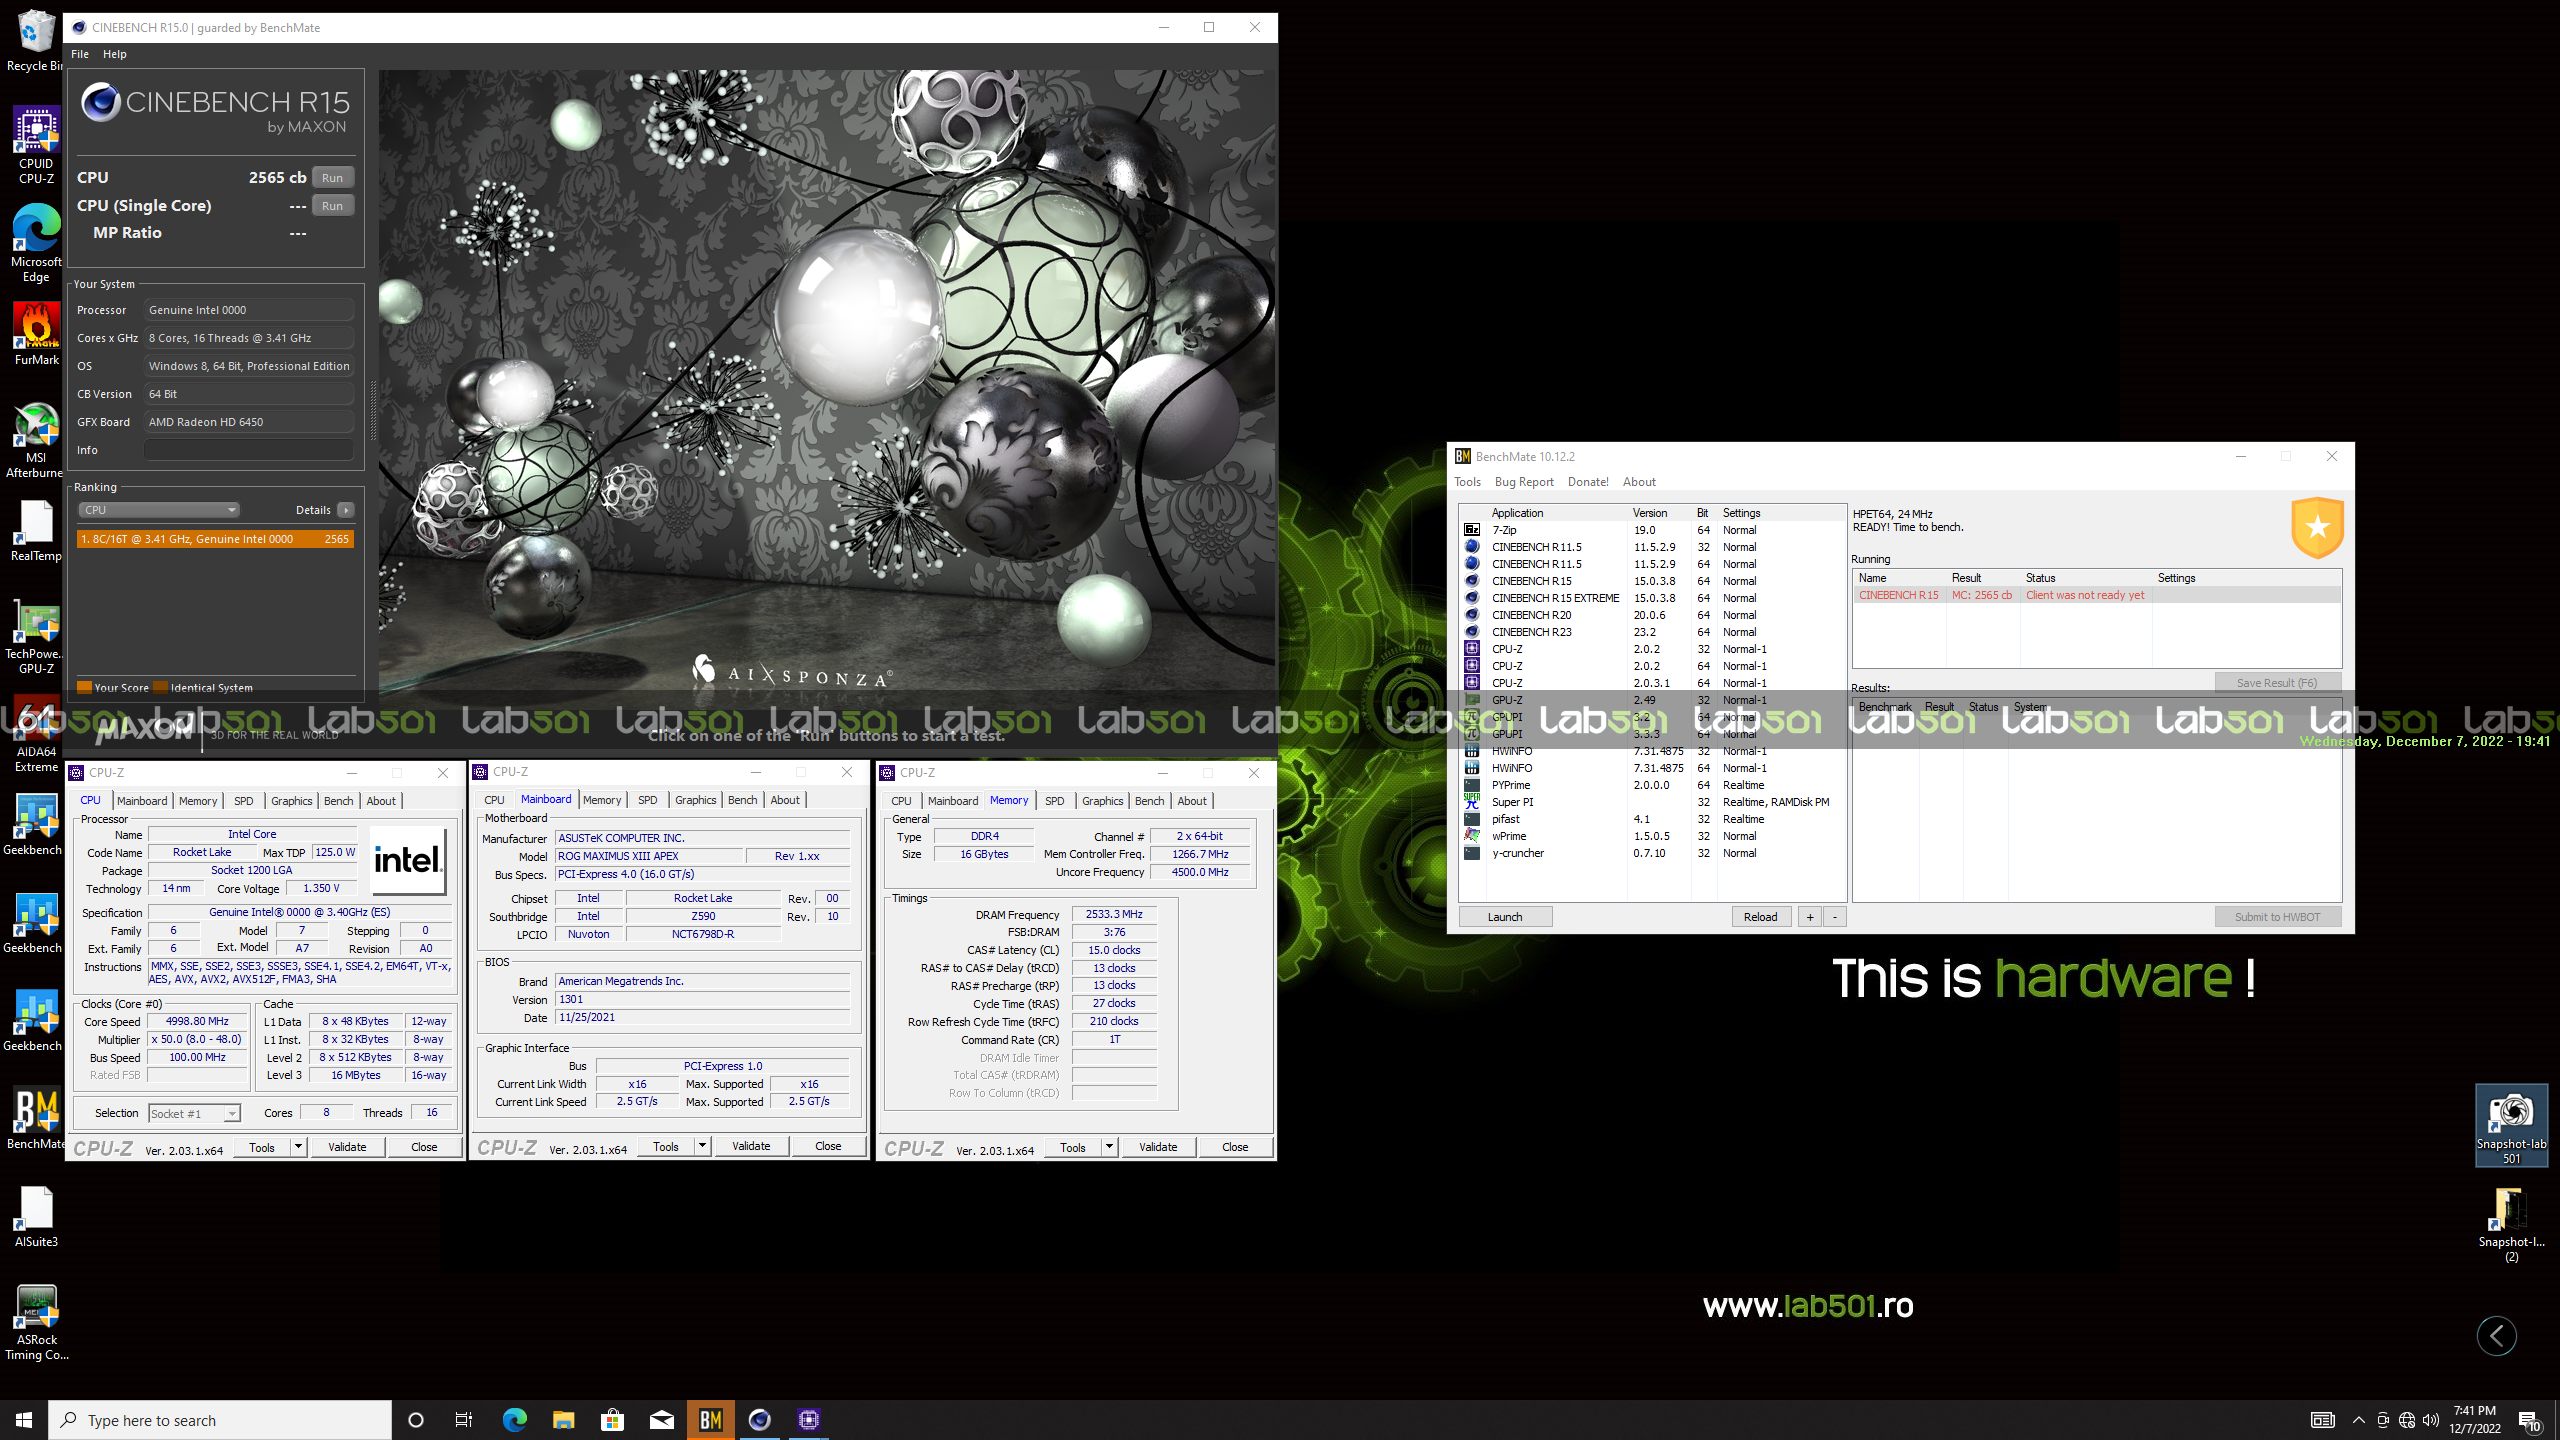Click Launch in BenchMate

pyautogui.click(x=1505, y=917)
